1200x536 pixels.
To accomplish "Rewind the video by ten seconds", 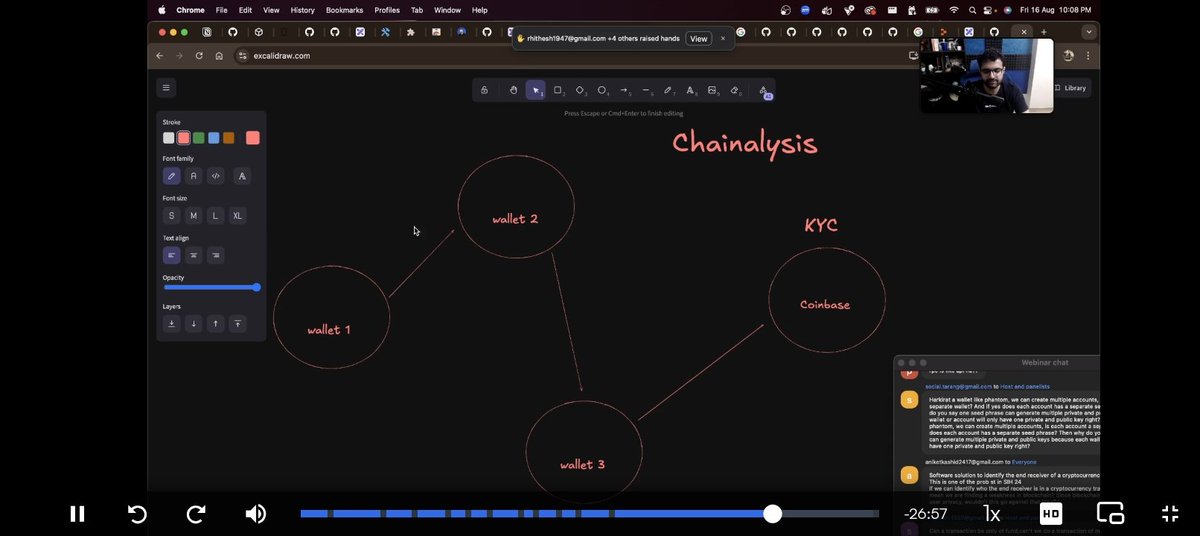I will [x=138, y=514].
